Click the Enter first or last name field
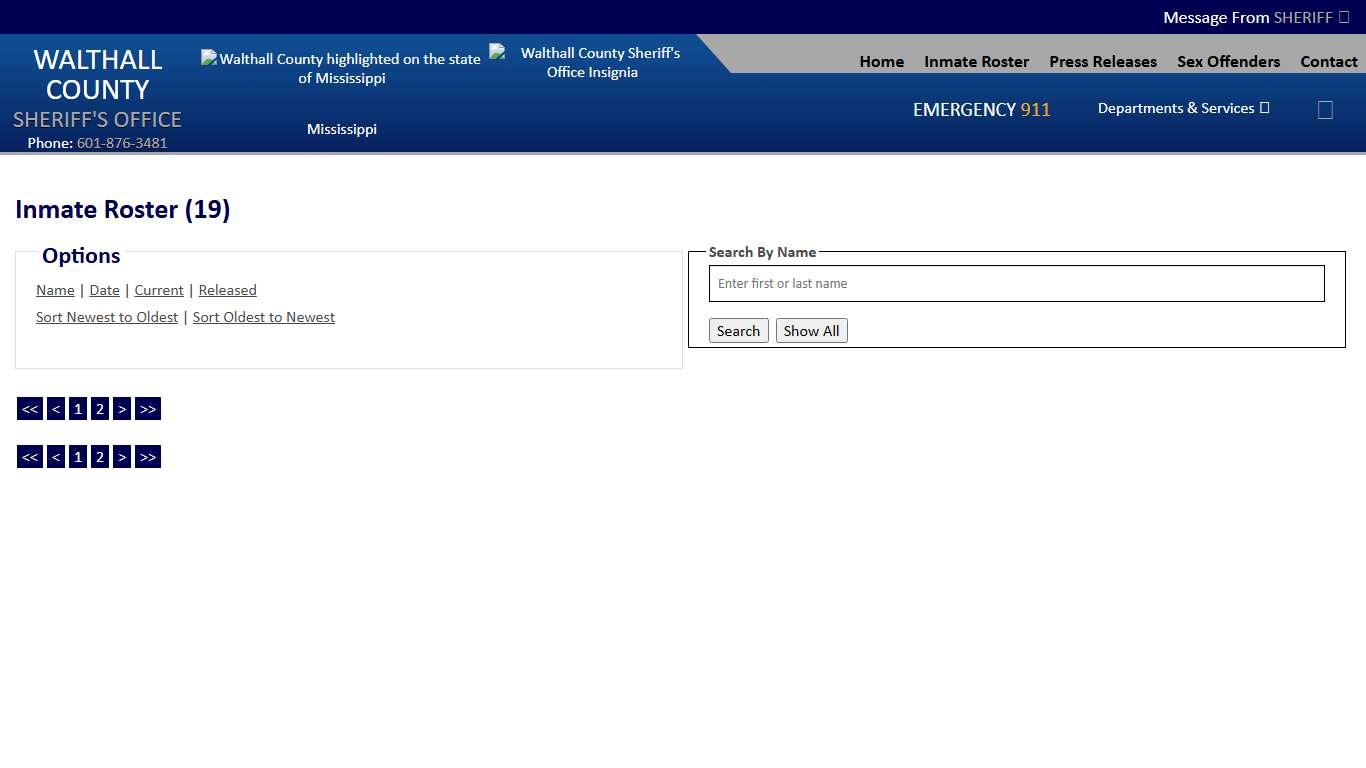Screen dimensions: 1366x768 (1016, 283)
